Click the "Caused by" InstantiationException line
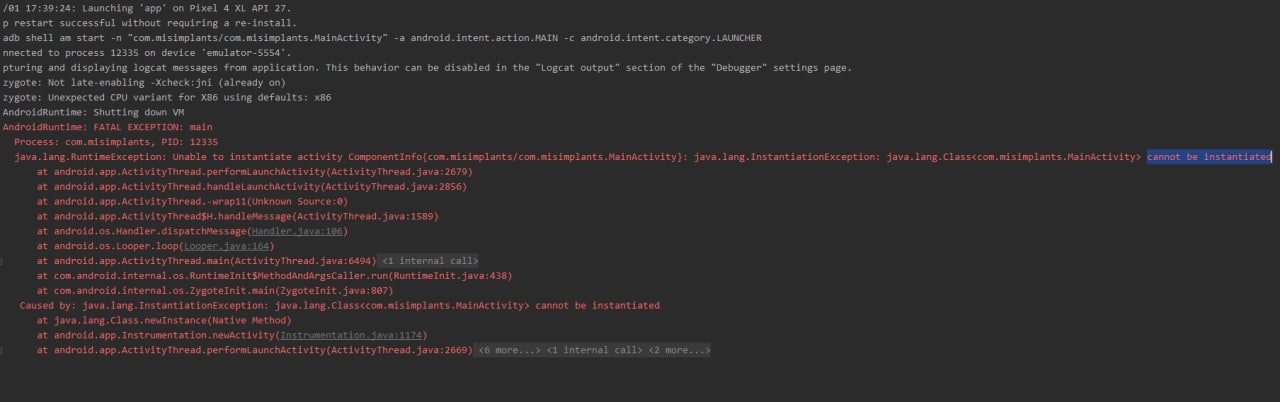1280x402 pixels. point(340,306)
